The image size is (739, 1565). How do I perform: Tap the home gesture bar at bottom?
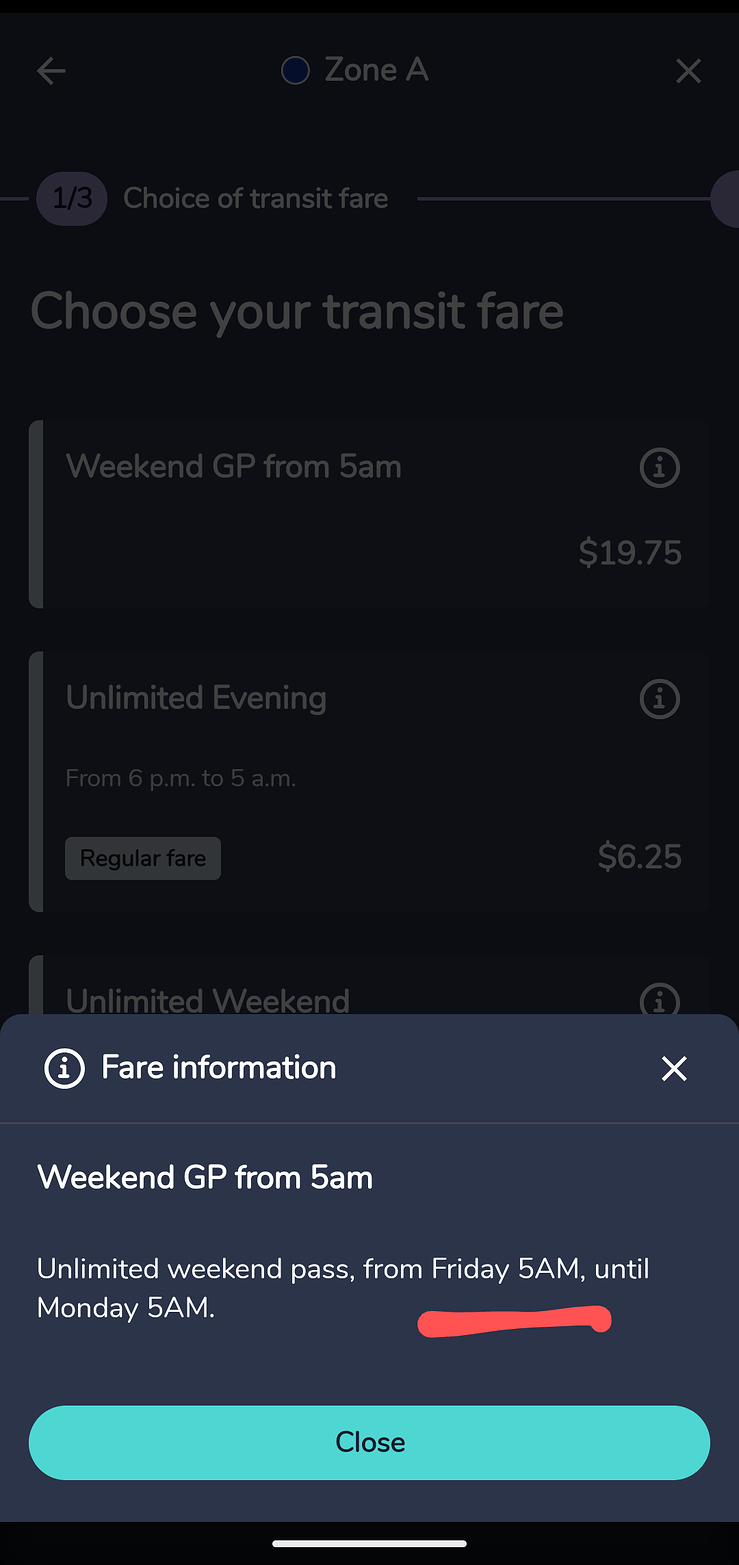pos(369,1544)
